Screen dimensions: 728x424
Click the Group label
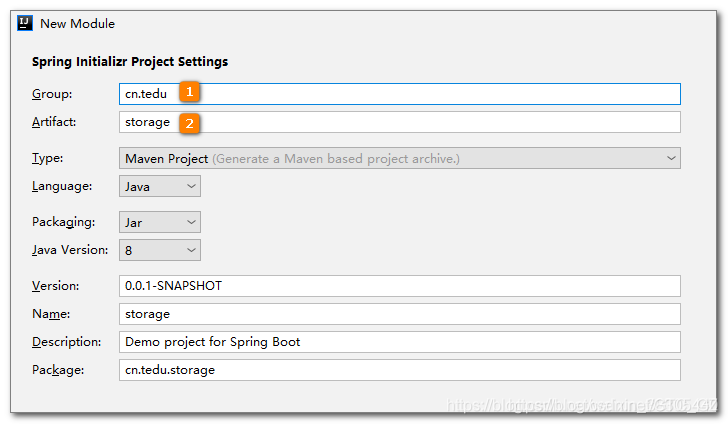[x=51, y=93]
